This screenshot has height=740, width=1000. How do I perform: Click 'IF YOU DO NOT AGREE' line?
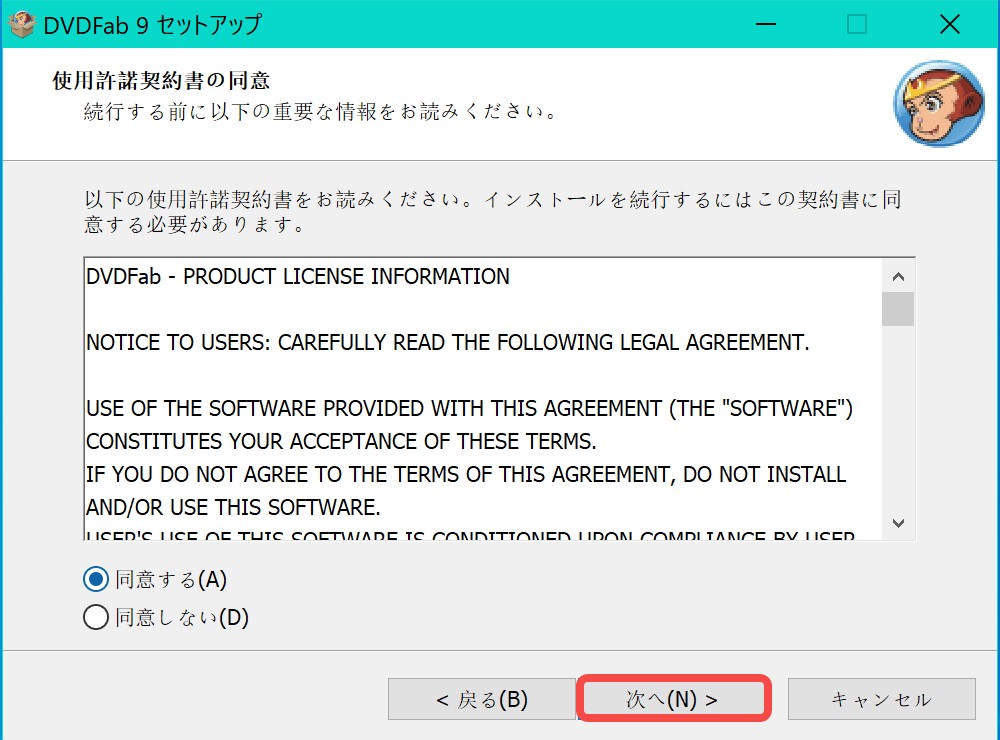click(466, 475)
